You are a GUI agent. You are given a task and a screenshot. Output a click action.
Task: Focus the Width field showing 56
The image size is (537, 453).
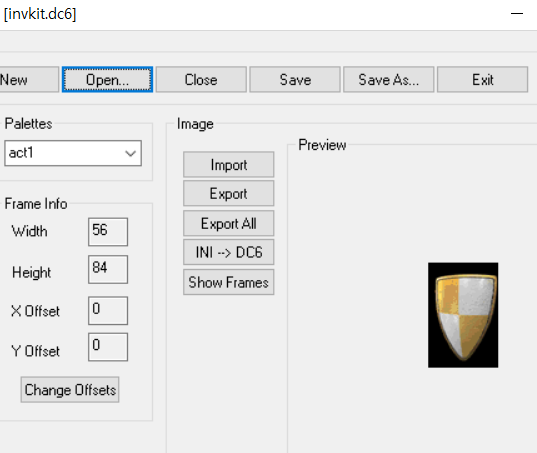pyautogui.click(x=108, y=232)
